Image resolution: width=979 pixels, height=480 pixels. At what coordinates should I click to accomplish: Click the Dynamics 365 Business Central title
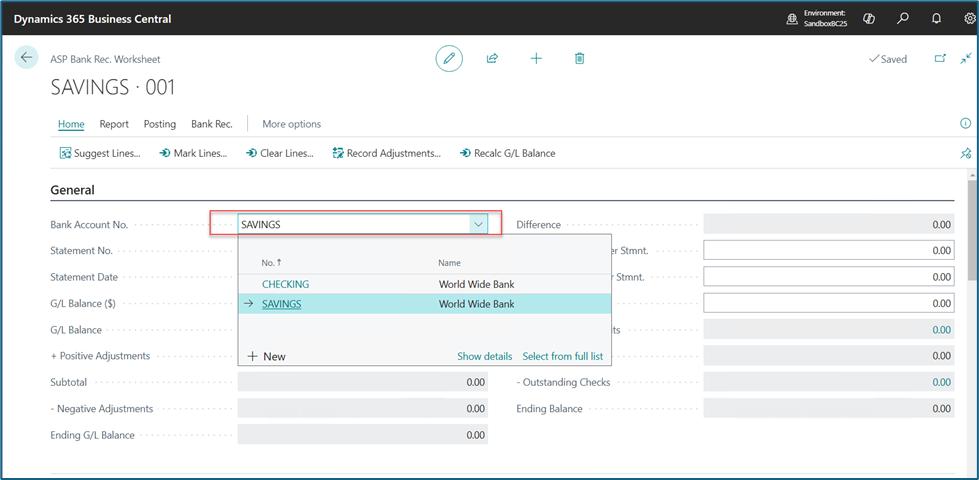[92, 19]
